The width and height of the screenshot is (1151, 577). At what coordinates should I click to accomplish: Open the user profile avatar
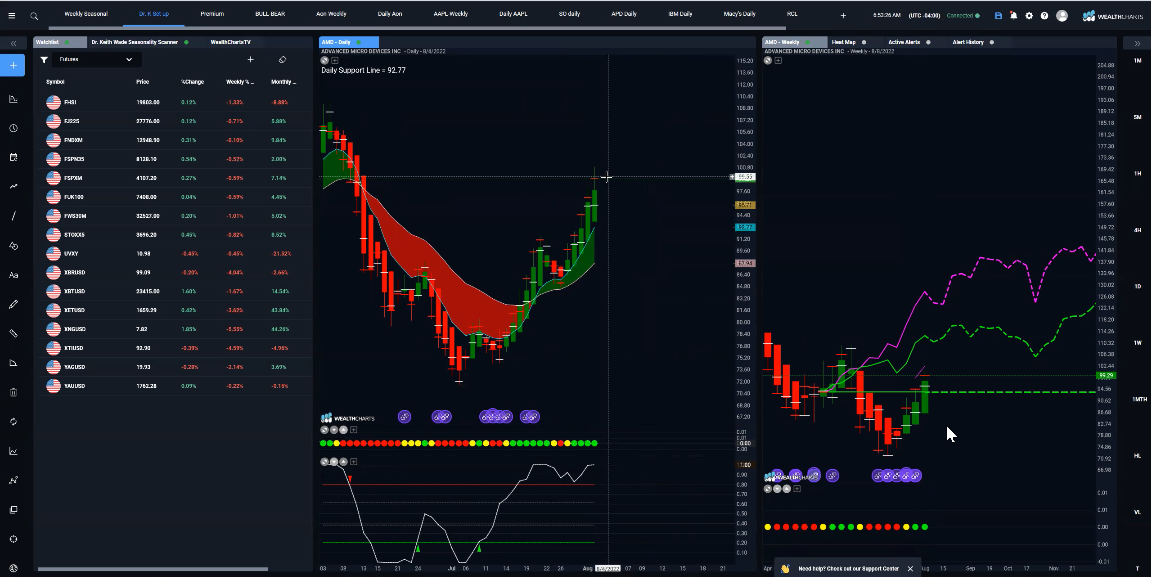pos(1061,15)
